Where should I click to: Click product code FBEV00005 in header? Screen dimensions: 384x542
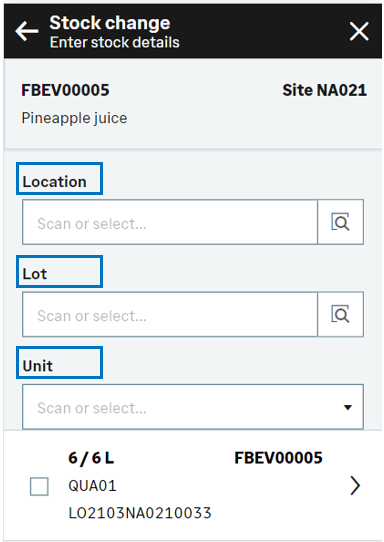(65, 90)
